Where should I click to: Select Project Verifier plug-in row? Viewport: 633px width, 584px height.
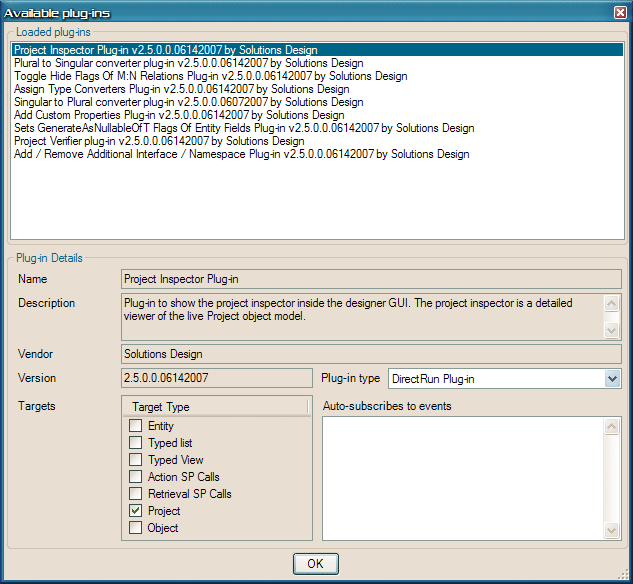(317, 141)
